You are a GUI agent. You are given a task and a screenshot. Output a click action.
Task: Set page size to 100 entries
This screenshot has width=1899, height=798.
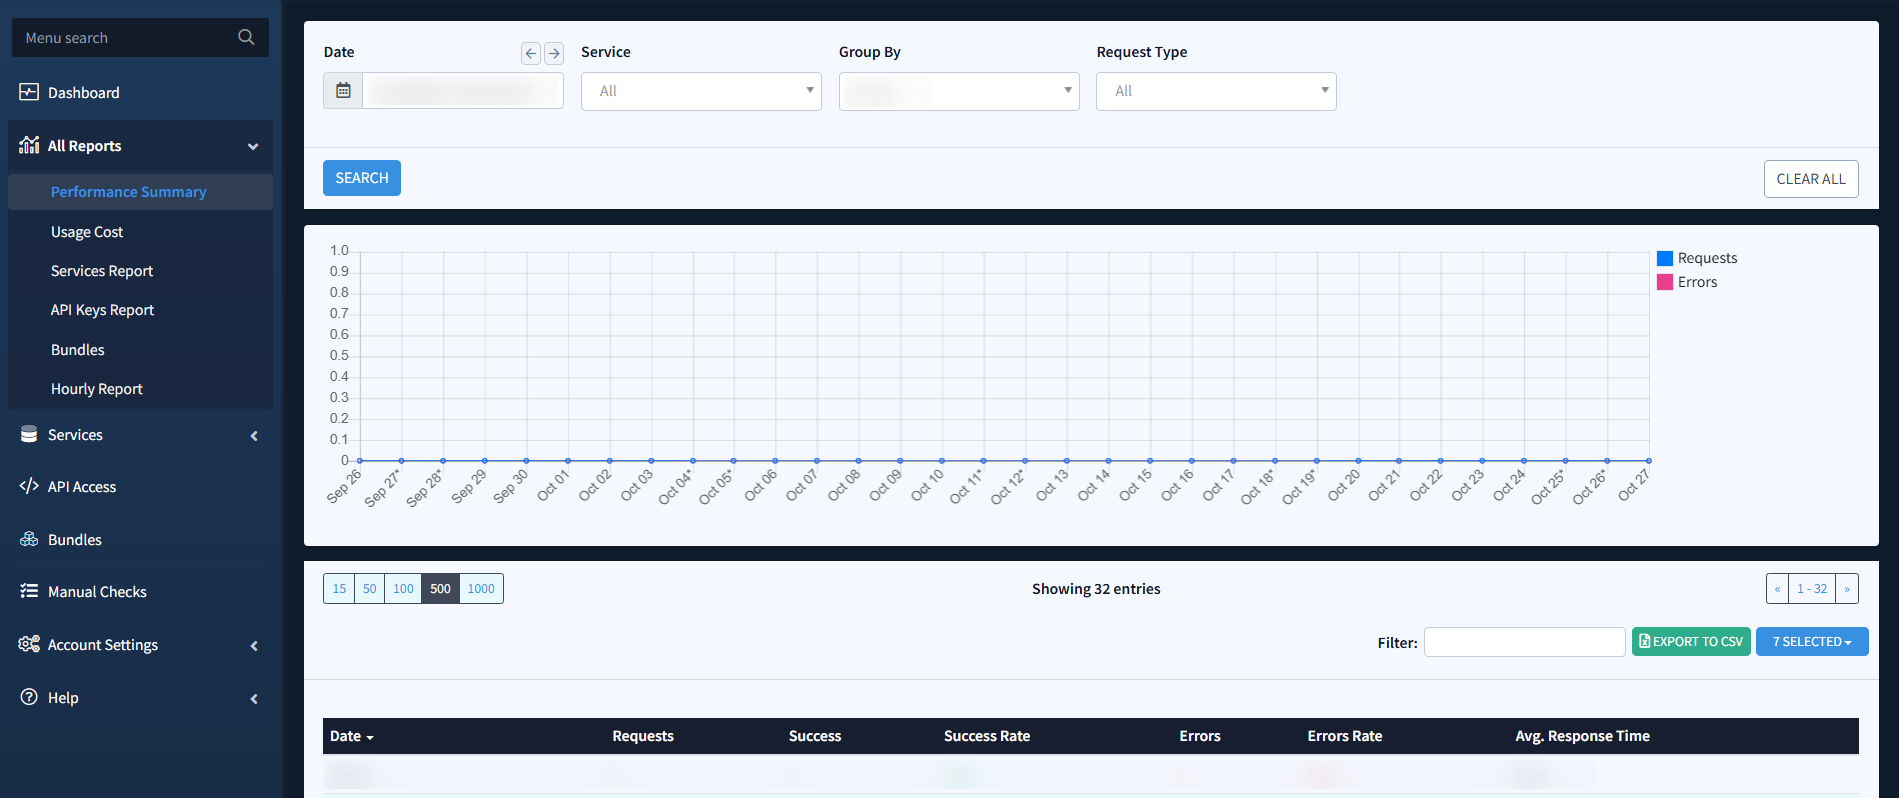403,589
